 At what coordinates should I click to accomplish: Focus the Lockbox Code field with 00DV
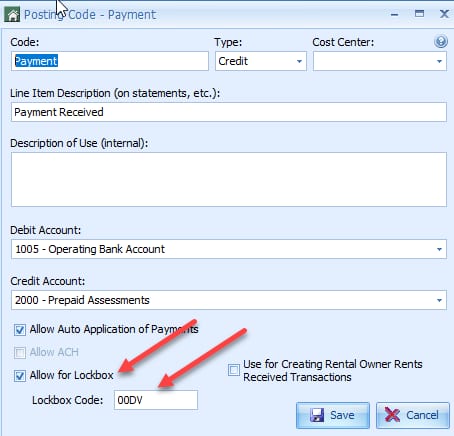tap(156, 400)
